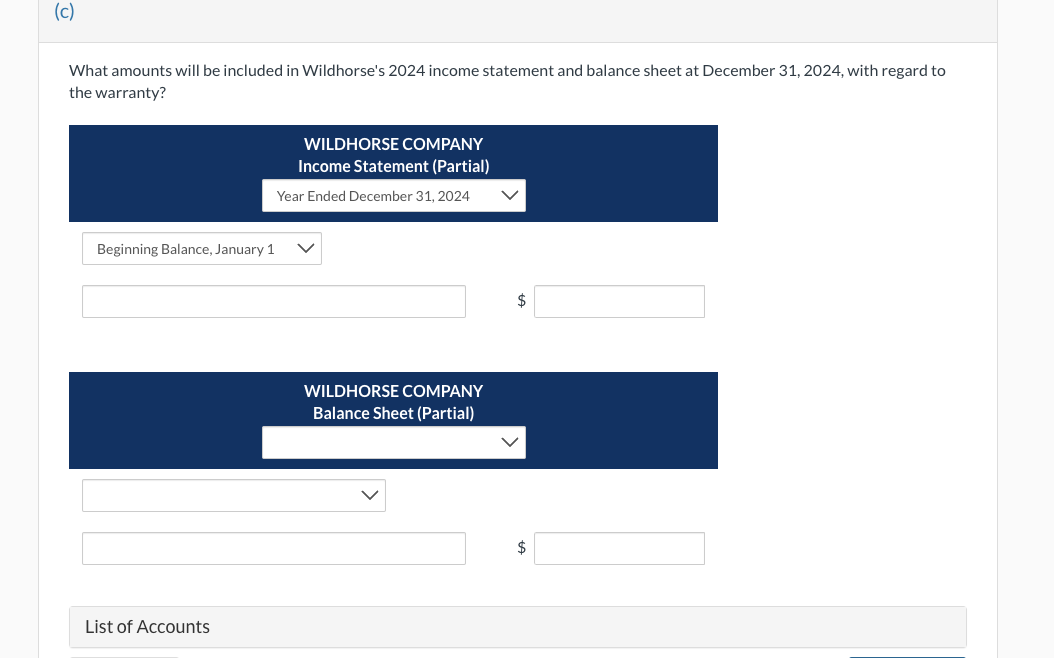Click the dollar amount field for the income statement

coord(619,300)
